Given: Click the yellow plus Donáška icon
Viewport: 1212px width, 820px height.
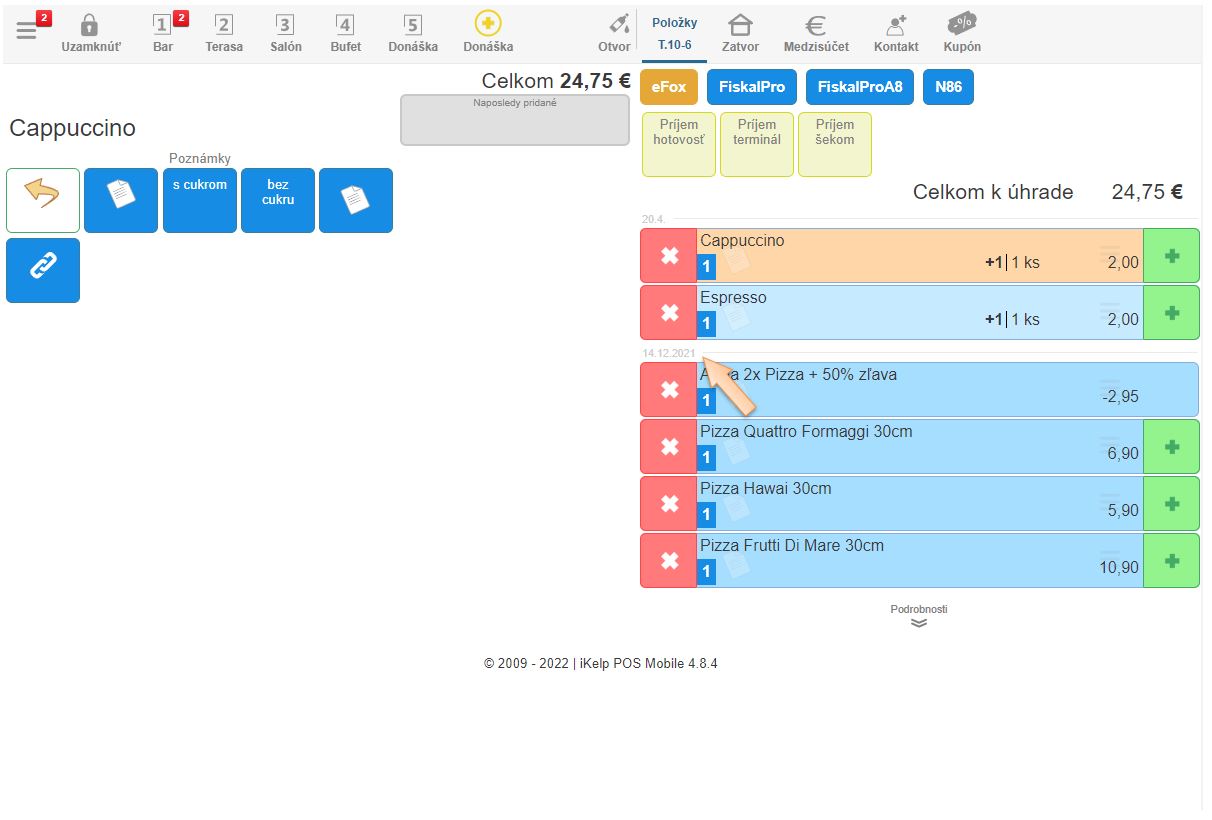Looking at the screenshot, I should [488, 25].
